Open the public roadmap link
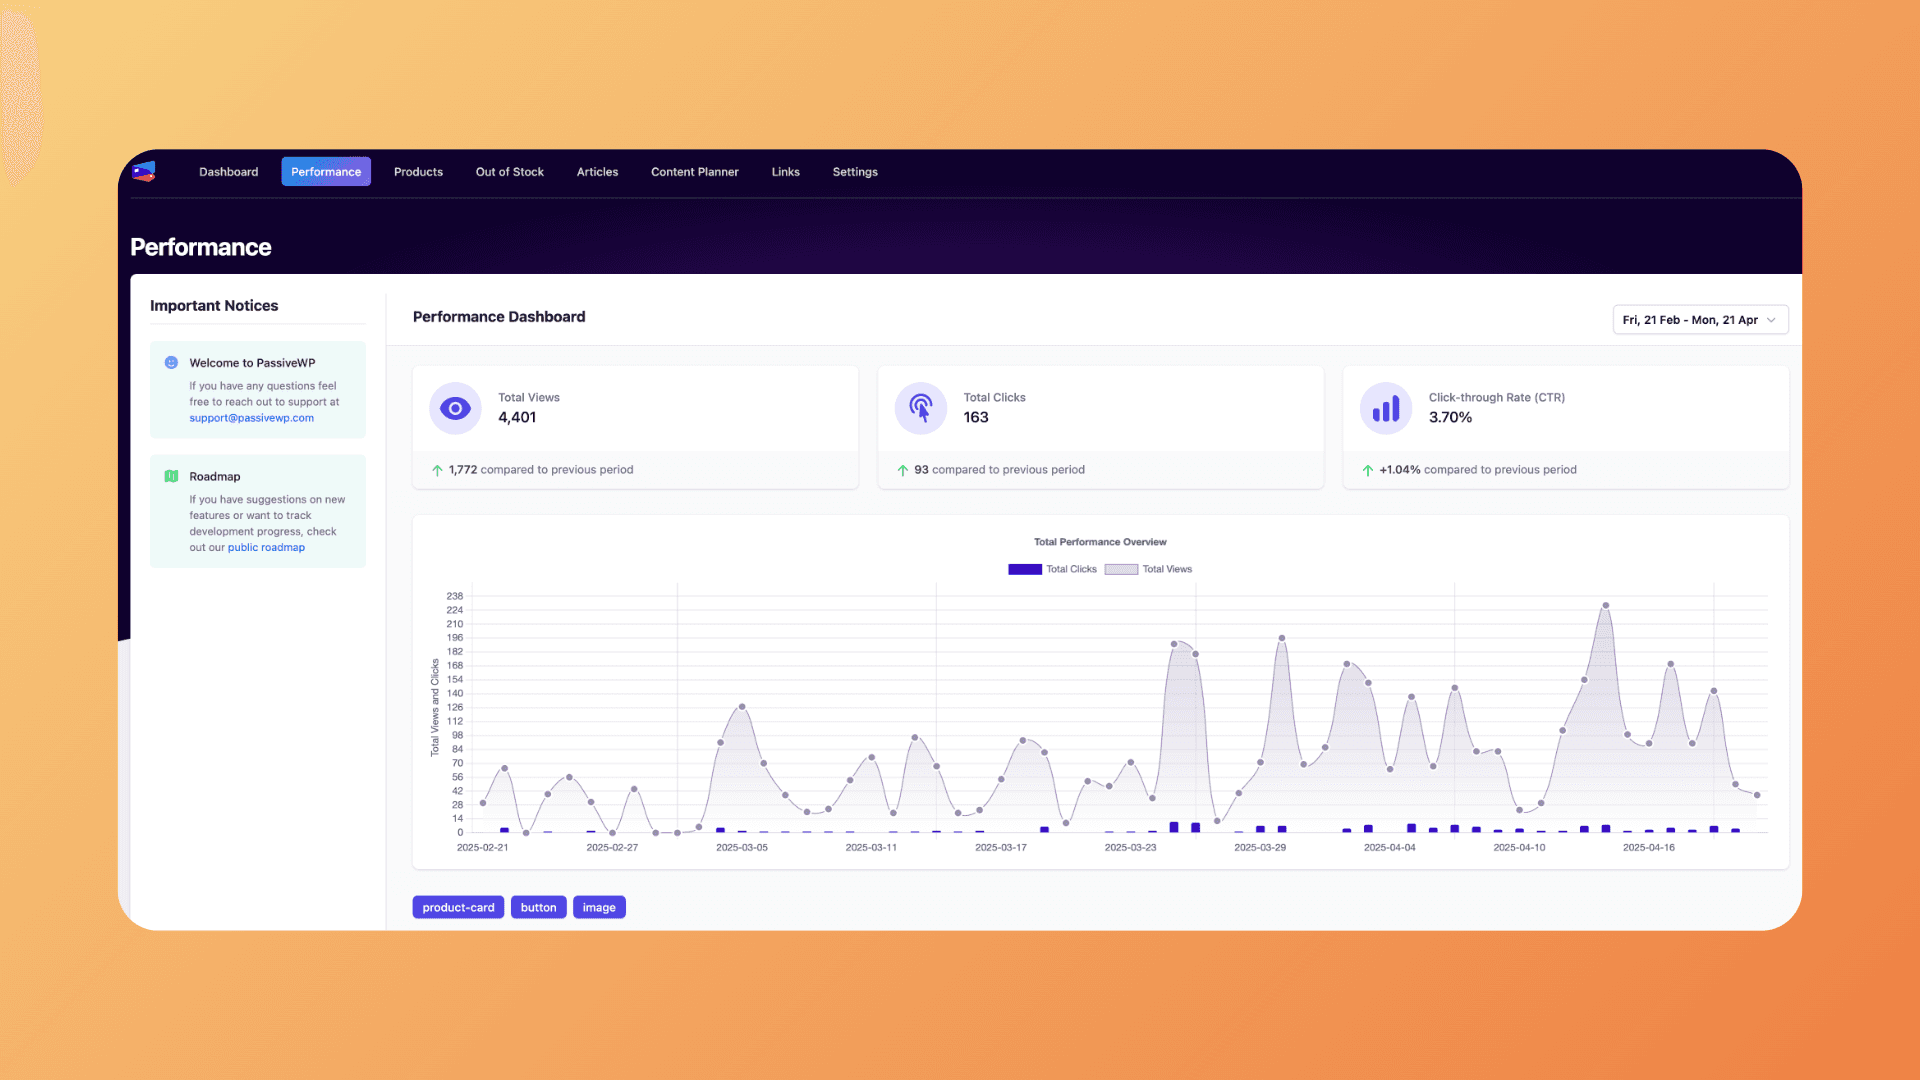The image size is (1920, 1080). (266, 547)
